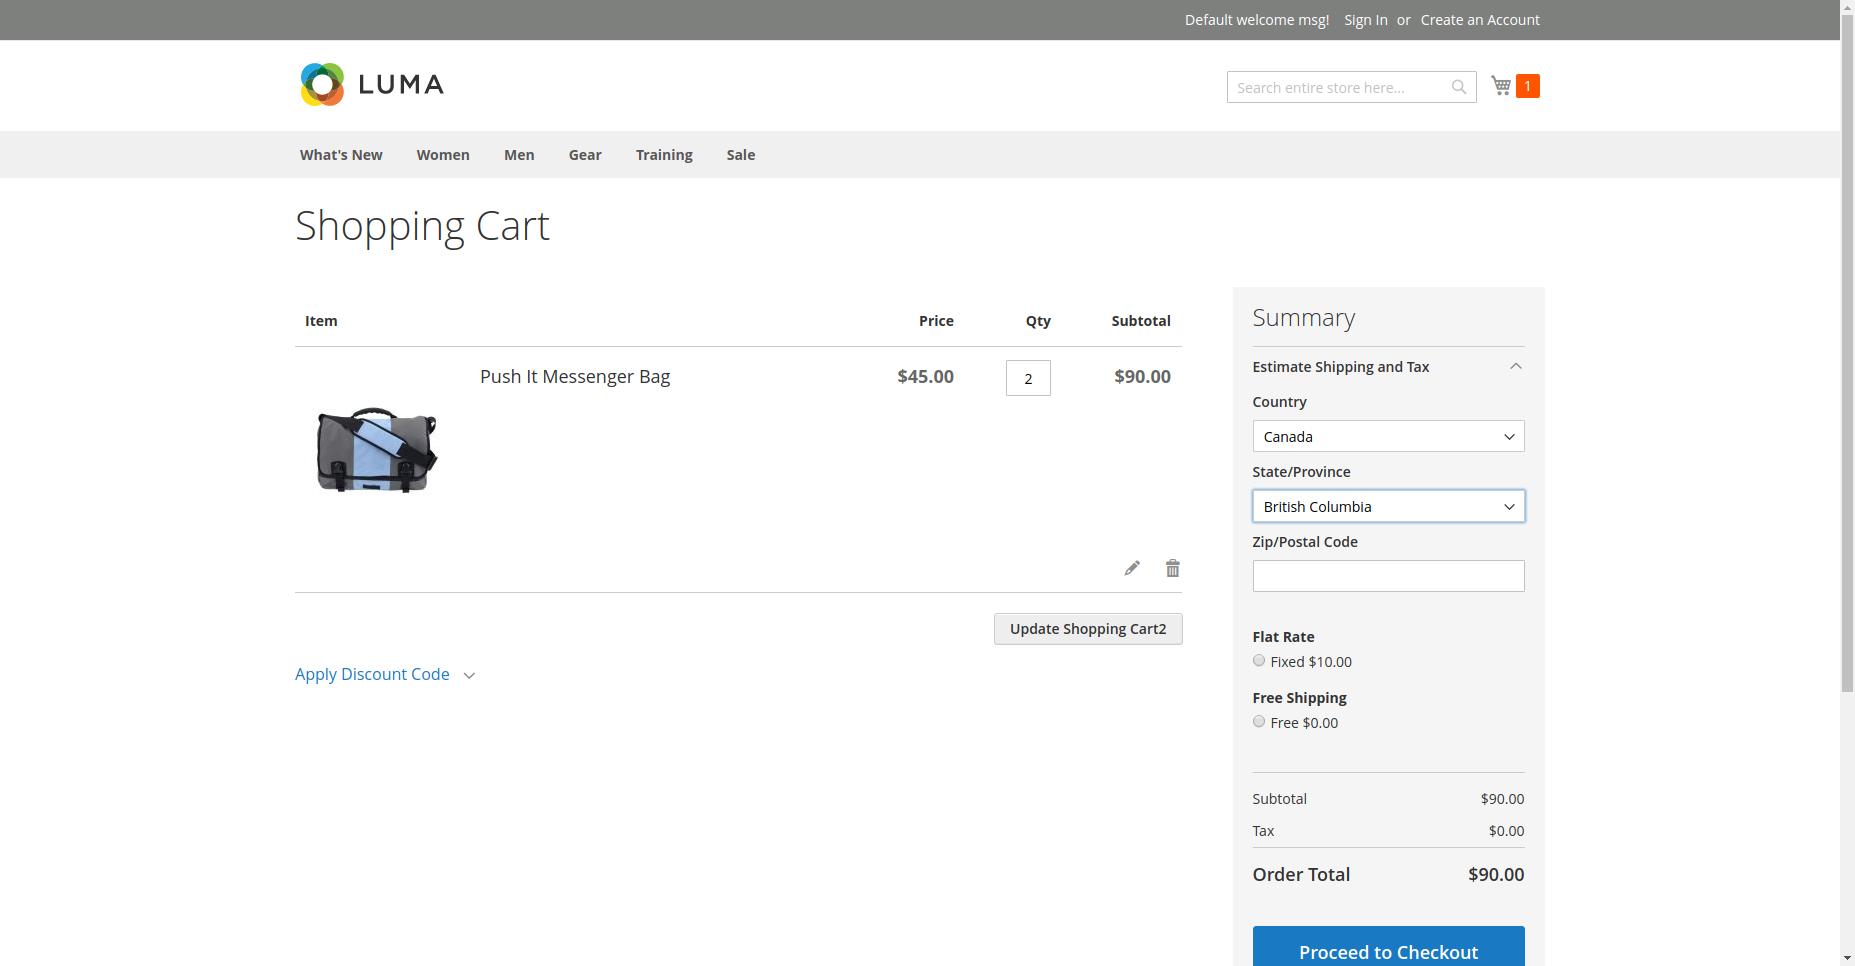The width and height of the screenshot is (1855, 966).
Task: Click the Sign In link
Action: tap(1364, 19)
